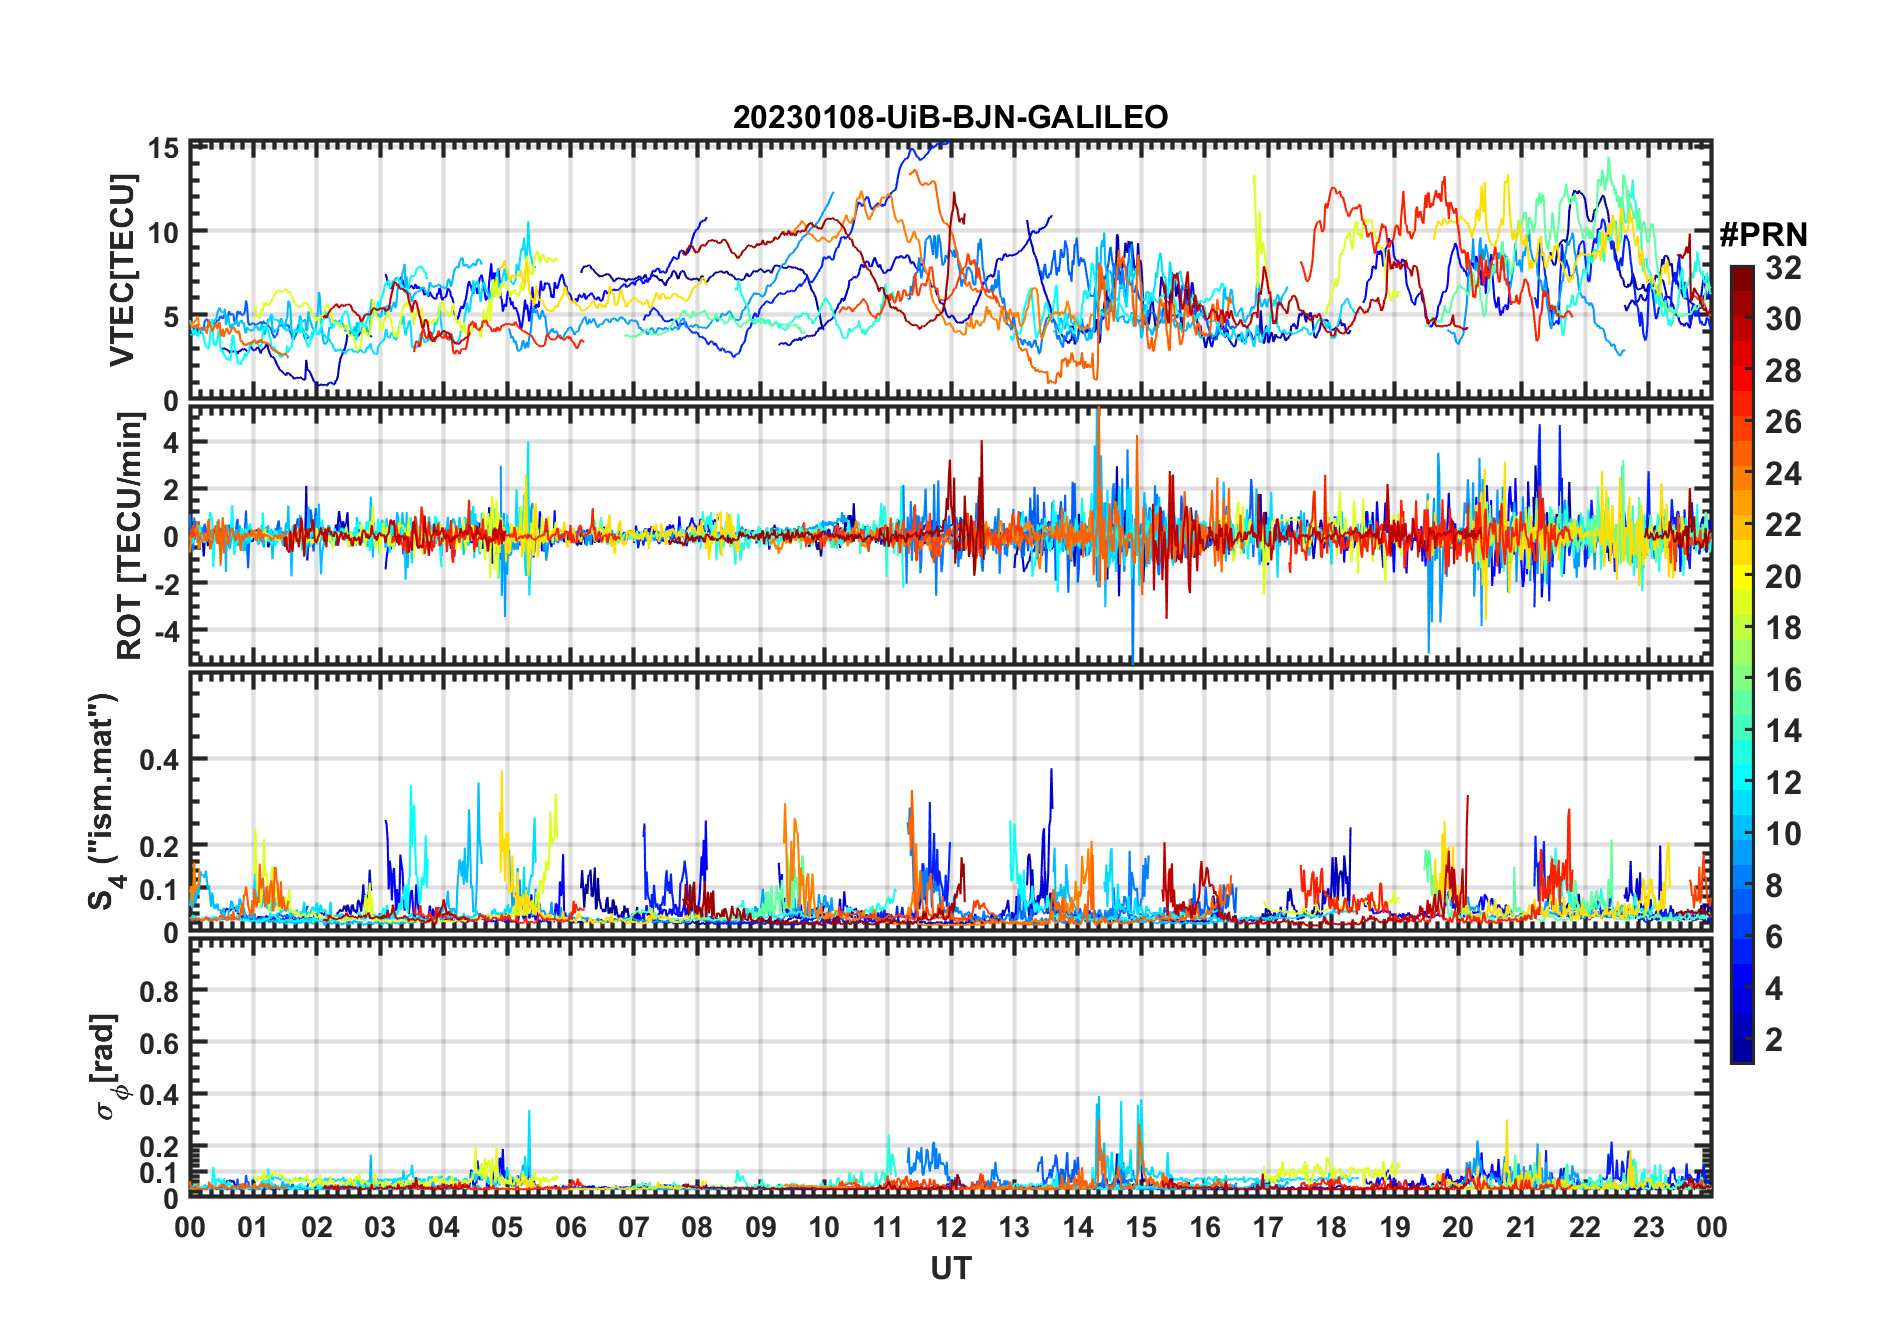The width and height of the screenshot is (1902, 1330).
Task: Click ROT y-tick label -4
Action: [x=166, y=631]
